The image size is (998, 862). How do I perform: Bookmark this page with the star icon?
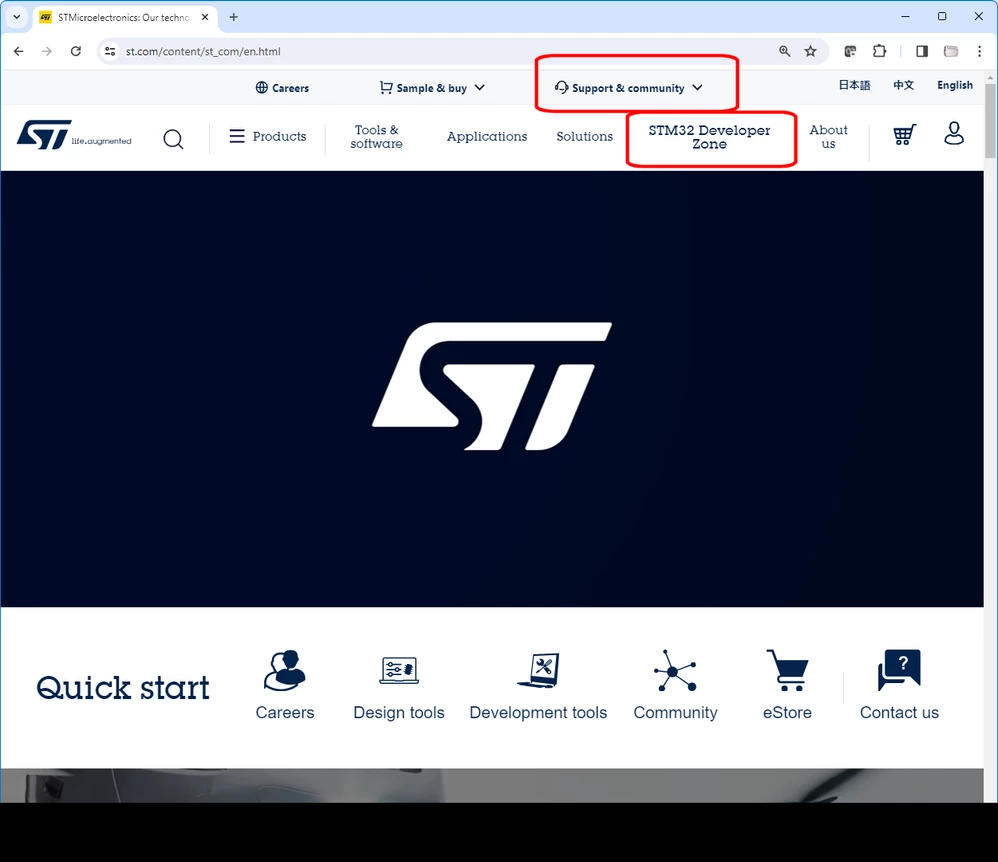pyautogui.click(x=810, y=51)
